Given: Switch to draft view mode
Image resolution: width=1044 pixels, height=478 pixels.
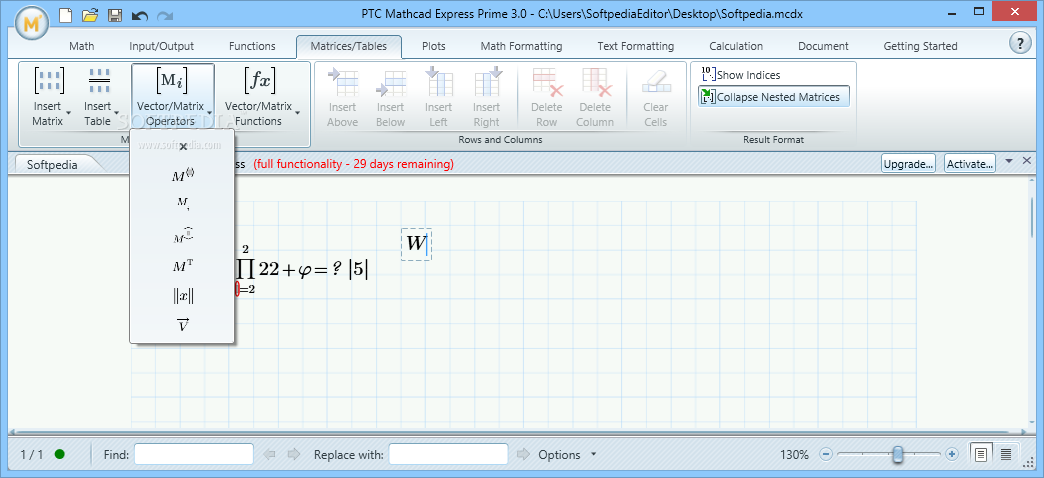Looking at the screenshot, I should click(x=1006, y=455).
